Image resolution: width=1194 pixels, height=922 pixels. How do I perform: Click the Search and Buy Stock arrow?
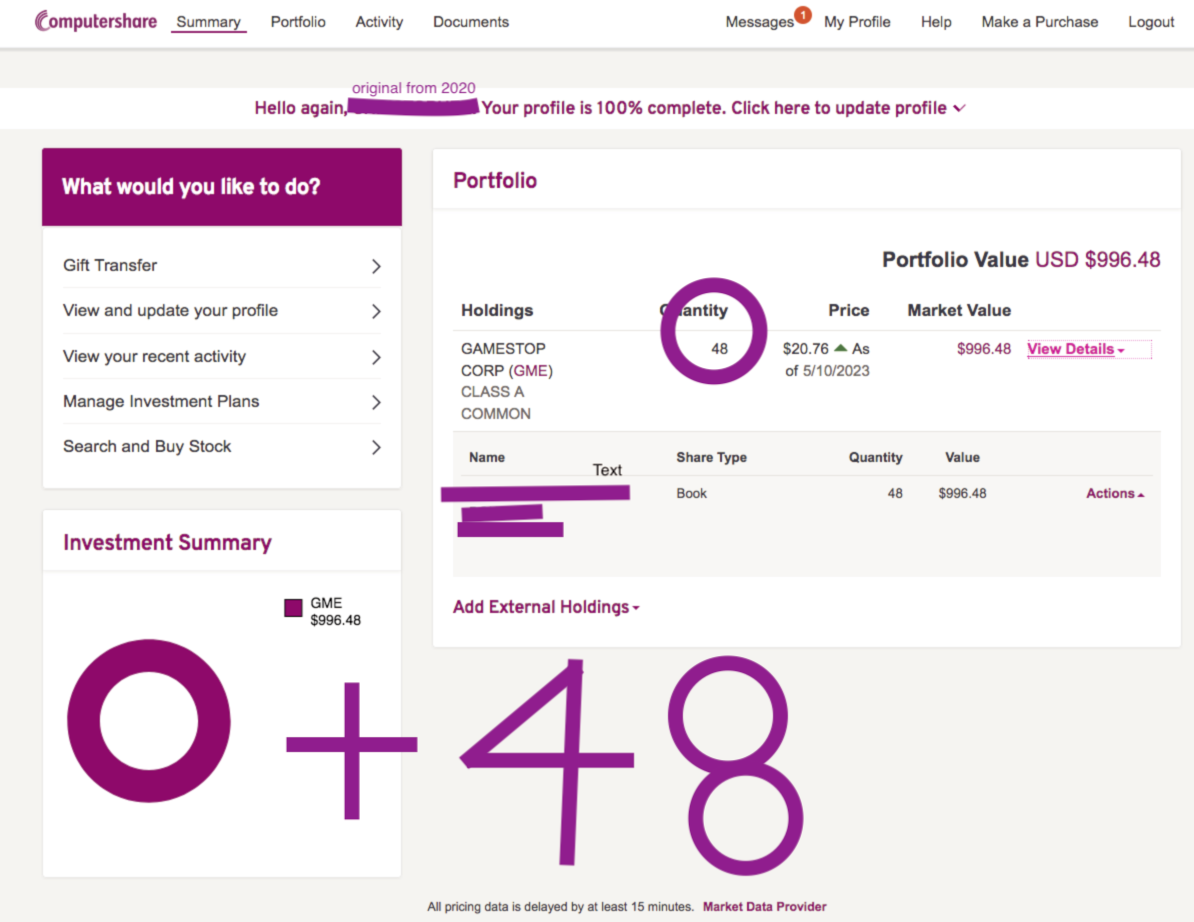[x=376, y=447]
